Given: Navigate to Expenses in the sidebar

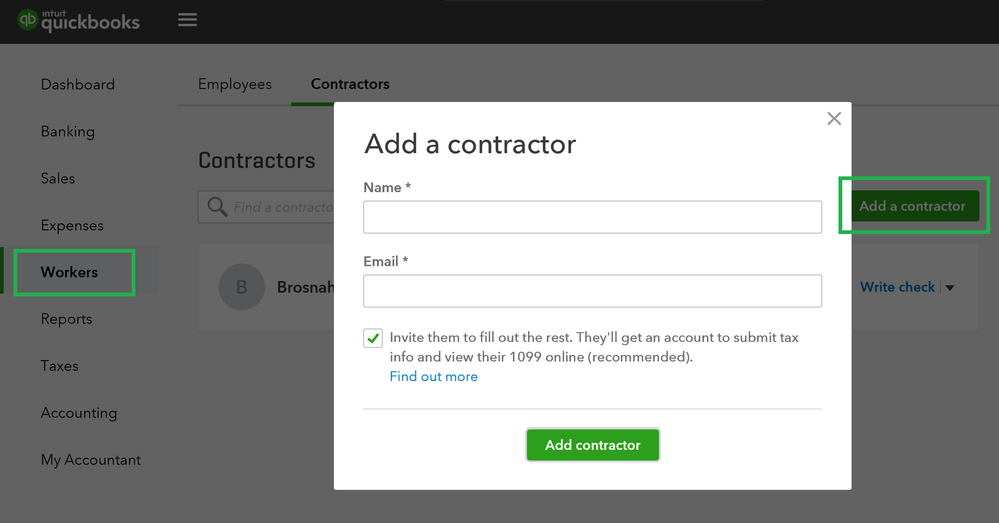Looking at the screenshot, I should (72, 226).
